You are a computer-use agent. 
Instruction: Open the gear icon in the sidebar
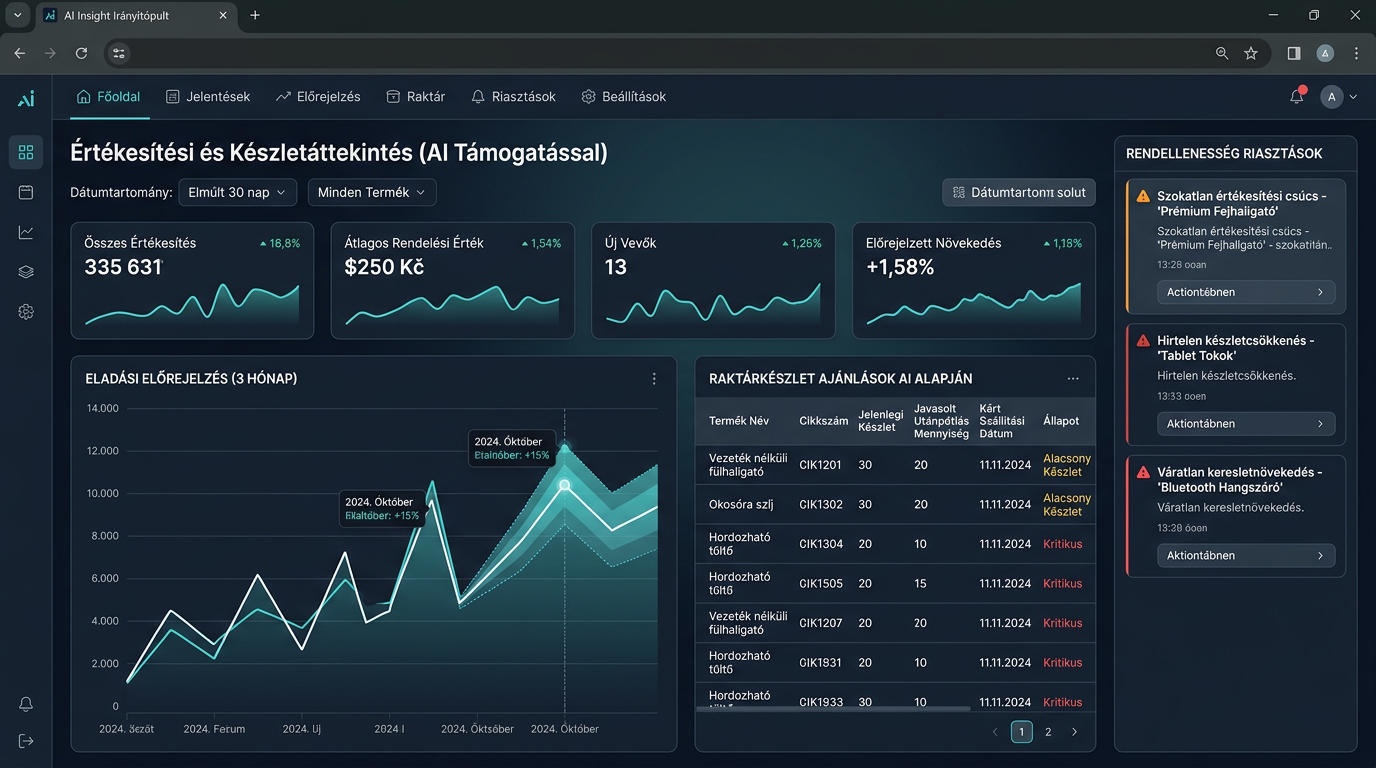pyautogui.click(x=26, y=312)
